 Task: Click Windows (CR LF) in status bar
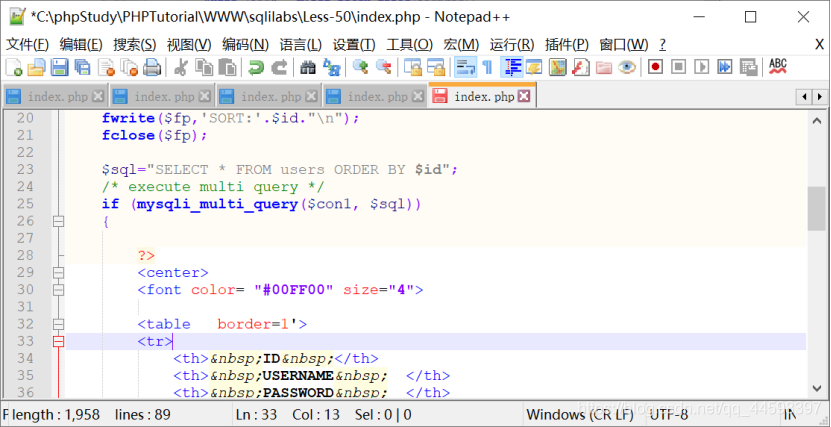pyautogui.click(x=580, y=414)
